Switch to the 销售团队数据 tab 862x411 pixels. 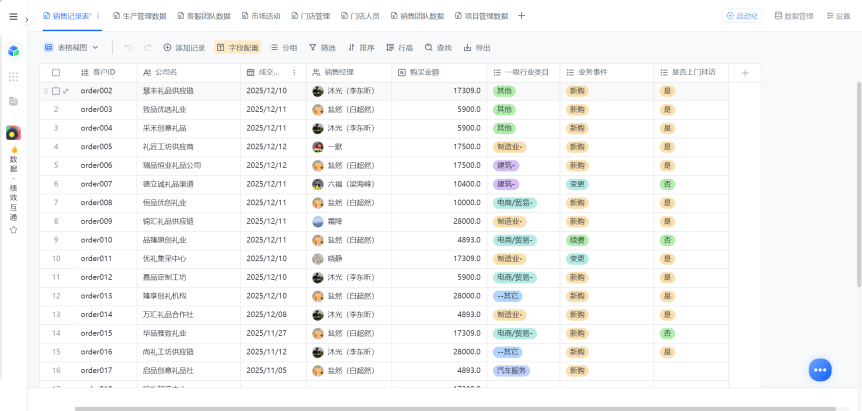pyautogui.click(x=418, y=16)
